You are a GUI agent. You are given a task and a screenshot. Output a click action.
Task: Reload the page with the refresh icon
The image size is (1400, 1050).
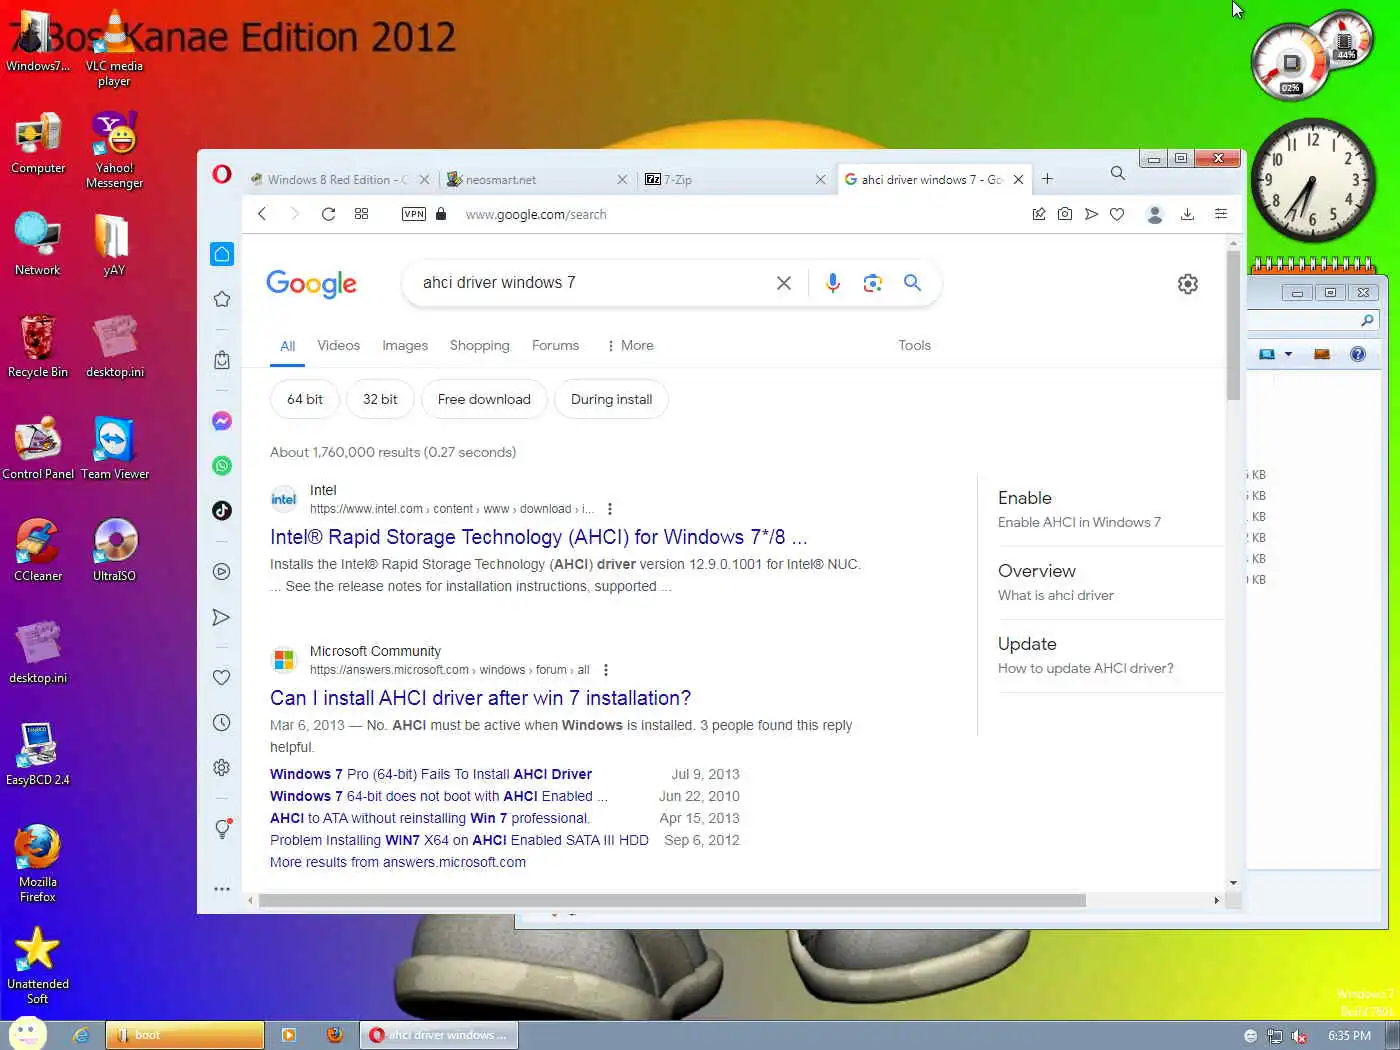pos(328,214)
